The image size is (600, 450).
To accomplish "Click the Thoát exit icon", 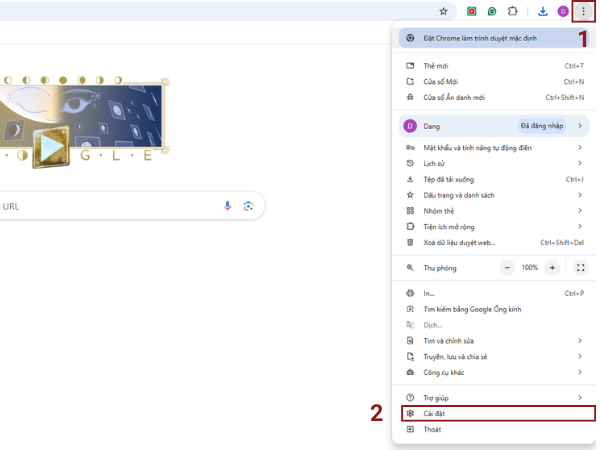I will [410, 430].
